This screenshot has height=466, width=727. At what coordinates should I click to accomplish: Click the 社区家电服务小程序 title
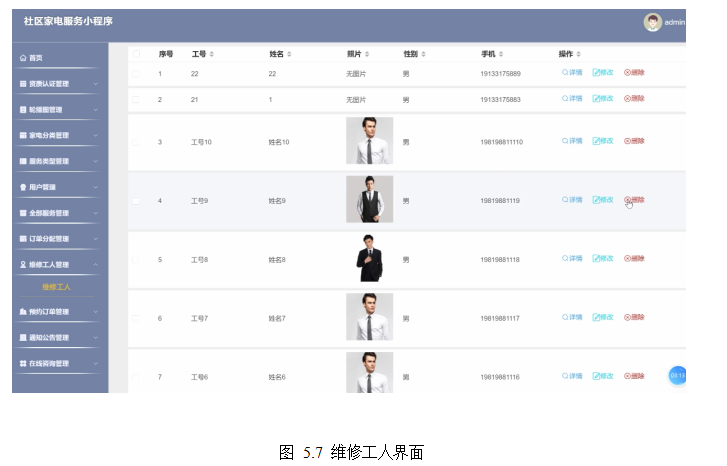click(x=68, y=21)
